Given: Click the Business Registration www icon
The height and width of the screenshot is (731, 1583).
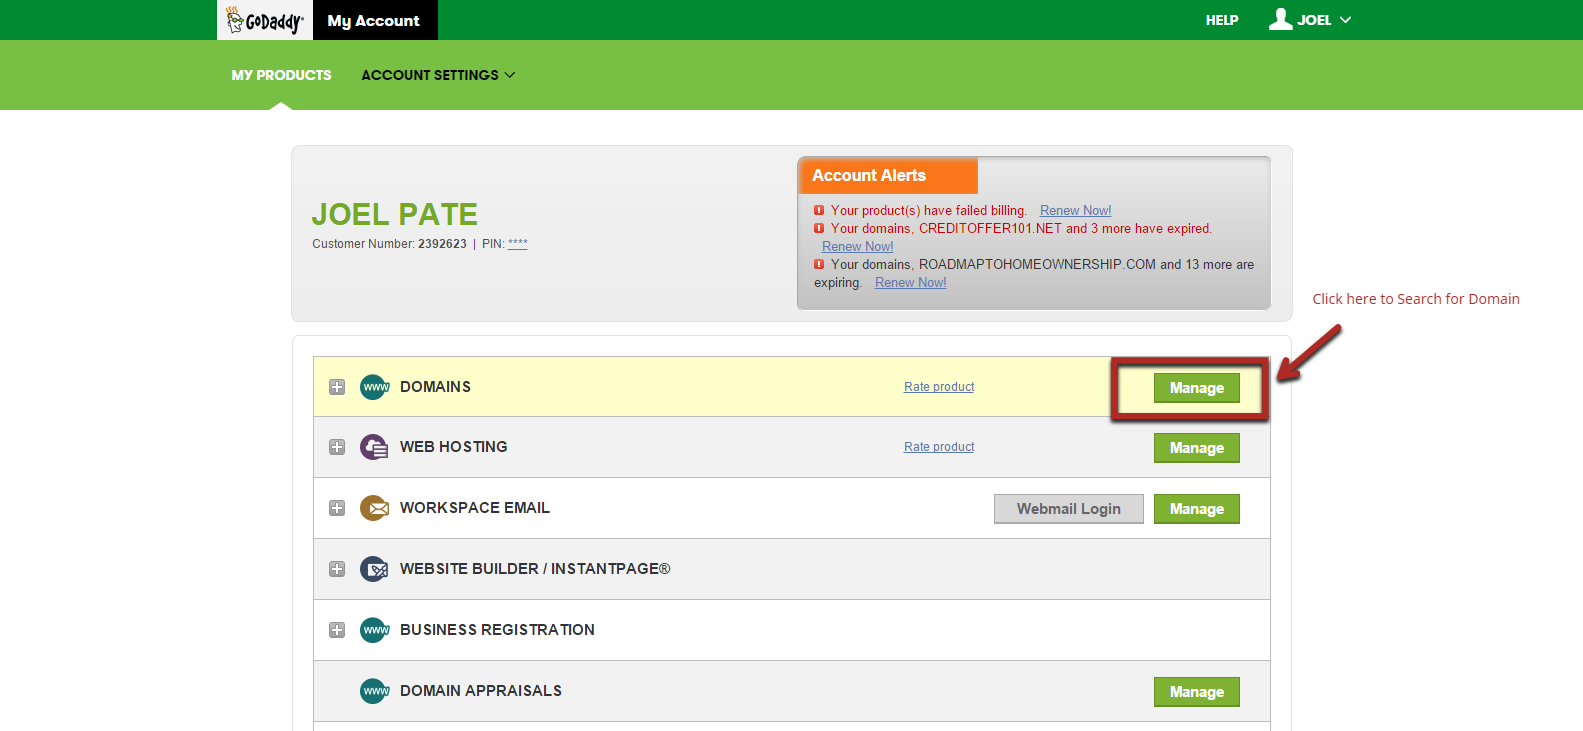Looking at the screenshot, I should 374,630.
